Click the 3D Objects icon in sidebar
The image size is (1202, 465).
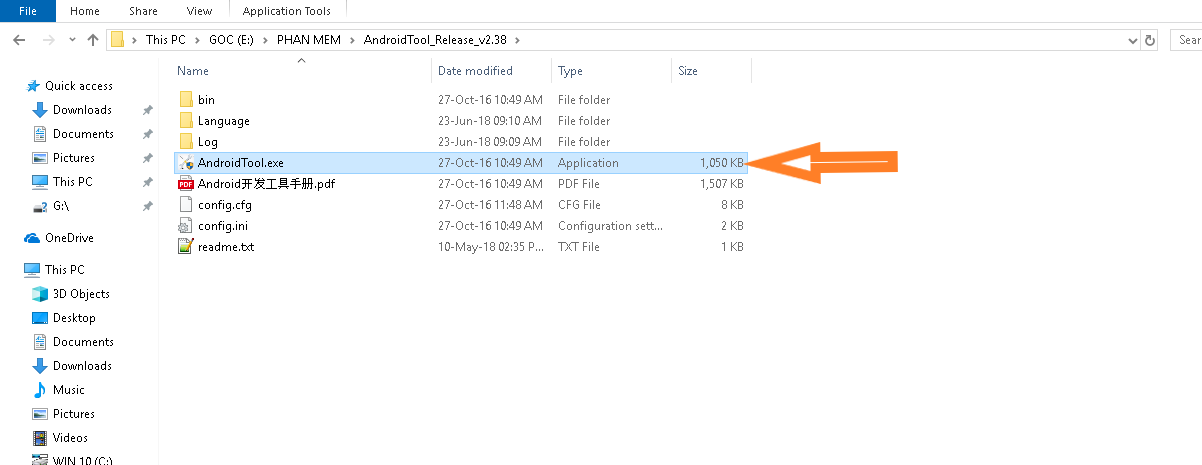pos(40,294)
